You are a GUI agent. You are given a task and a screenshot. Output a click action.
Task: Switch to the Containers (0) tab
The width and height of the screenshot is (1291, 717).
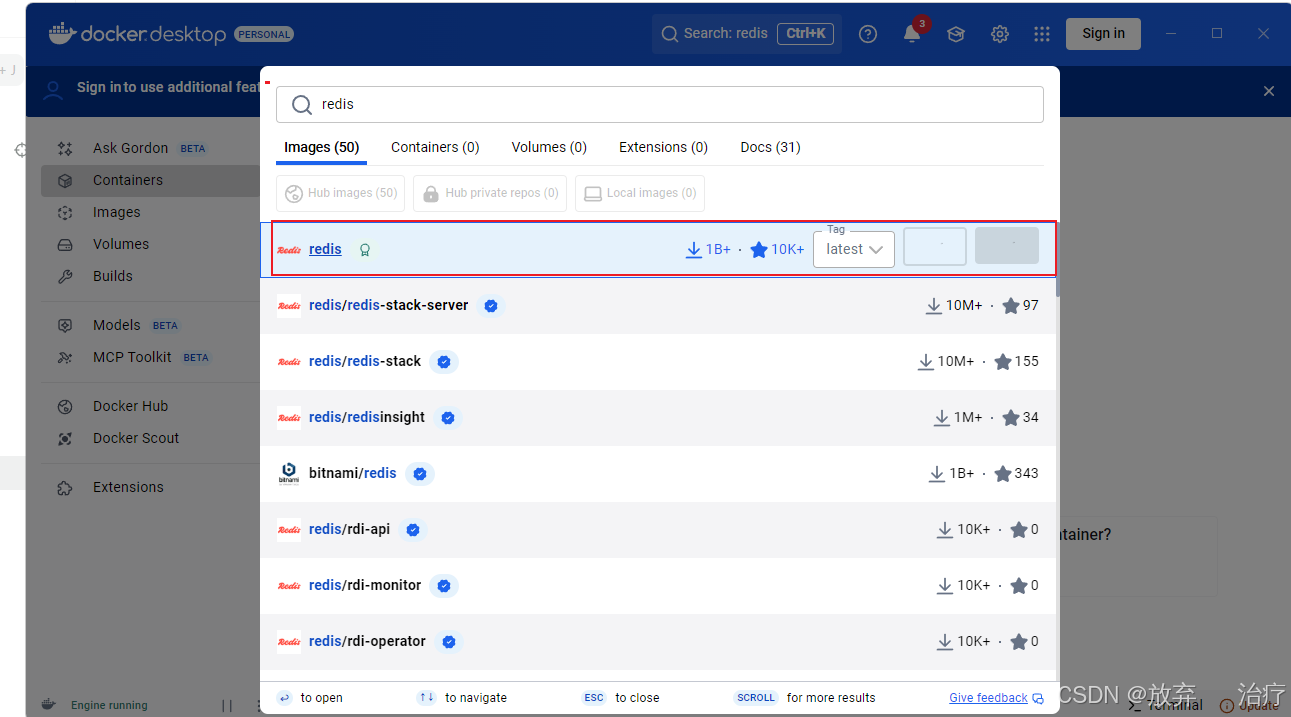(435, 147)
